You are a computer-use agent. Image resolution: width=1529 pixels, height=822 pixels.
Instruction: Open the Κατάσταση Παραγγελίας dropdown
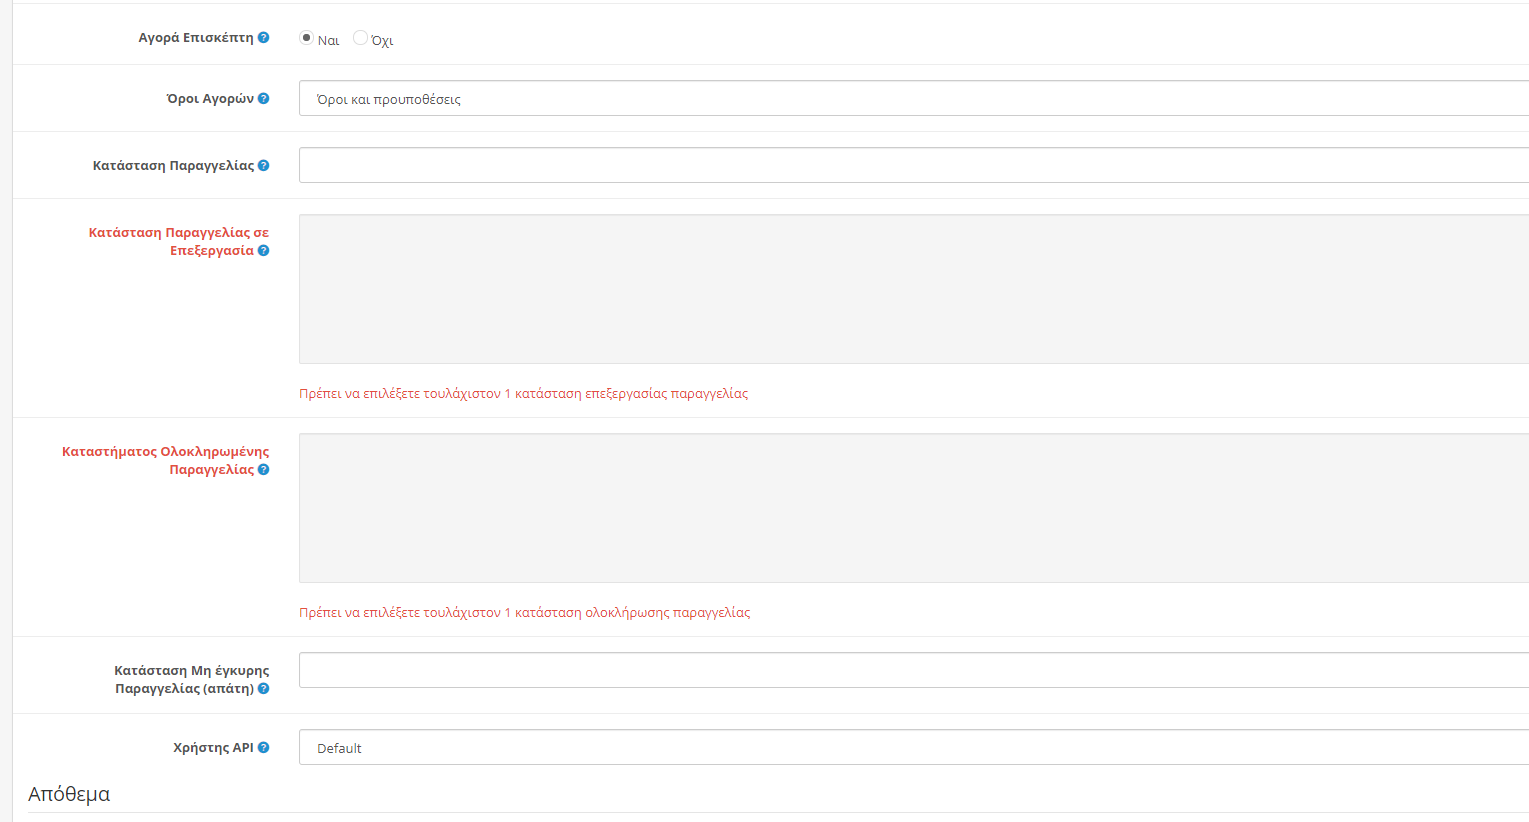[914, 165]
